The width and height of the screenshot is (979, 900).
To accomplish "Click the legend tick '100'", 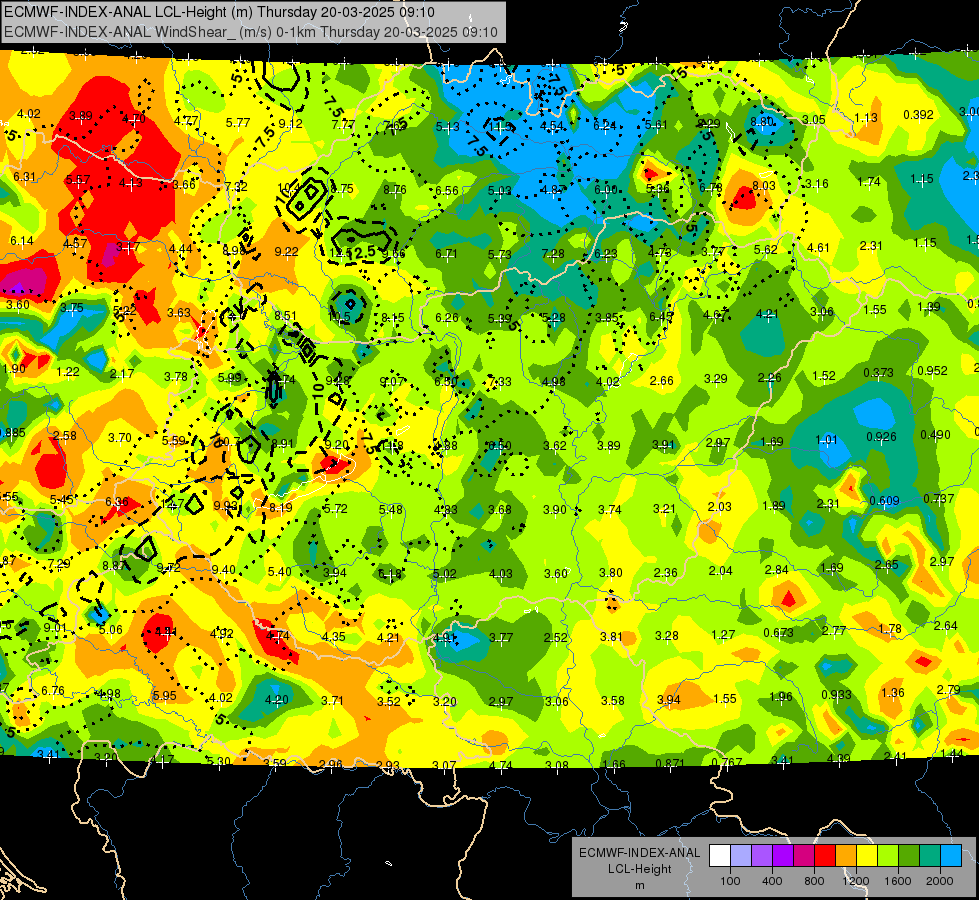I will 730,881.
